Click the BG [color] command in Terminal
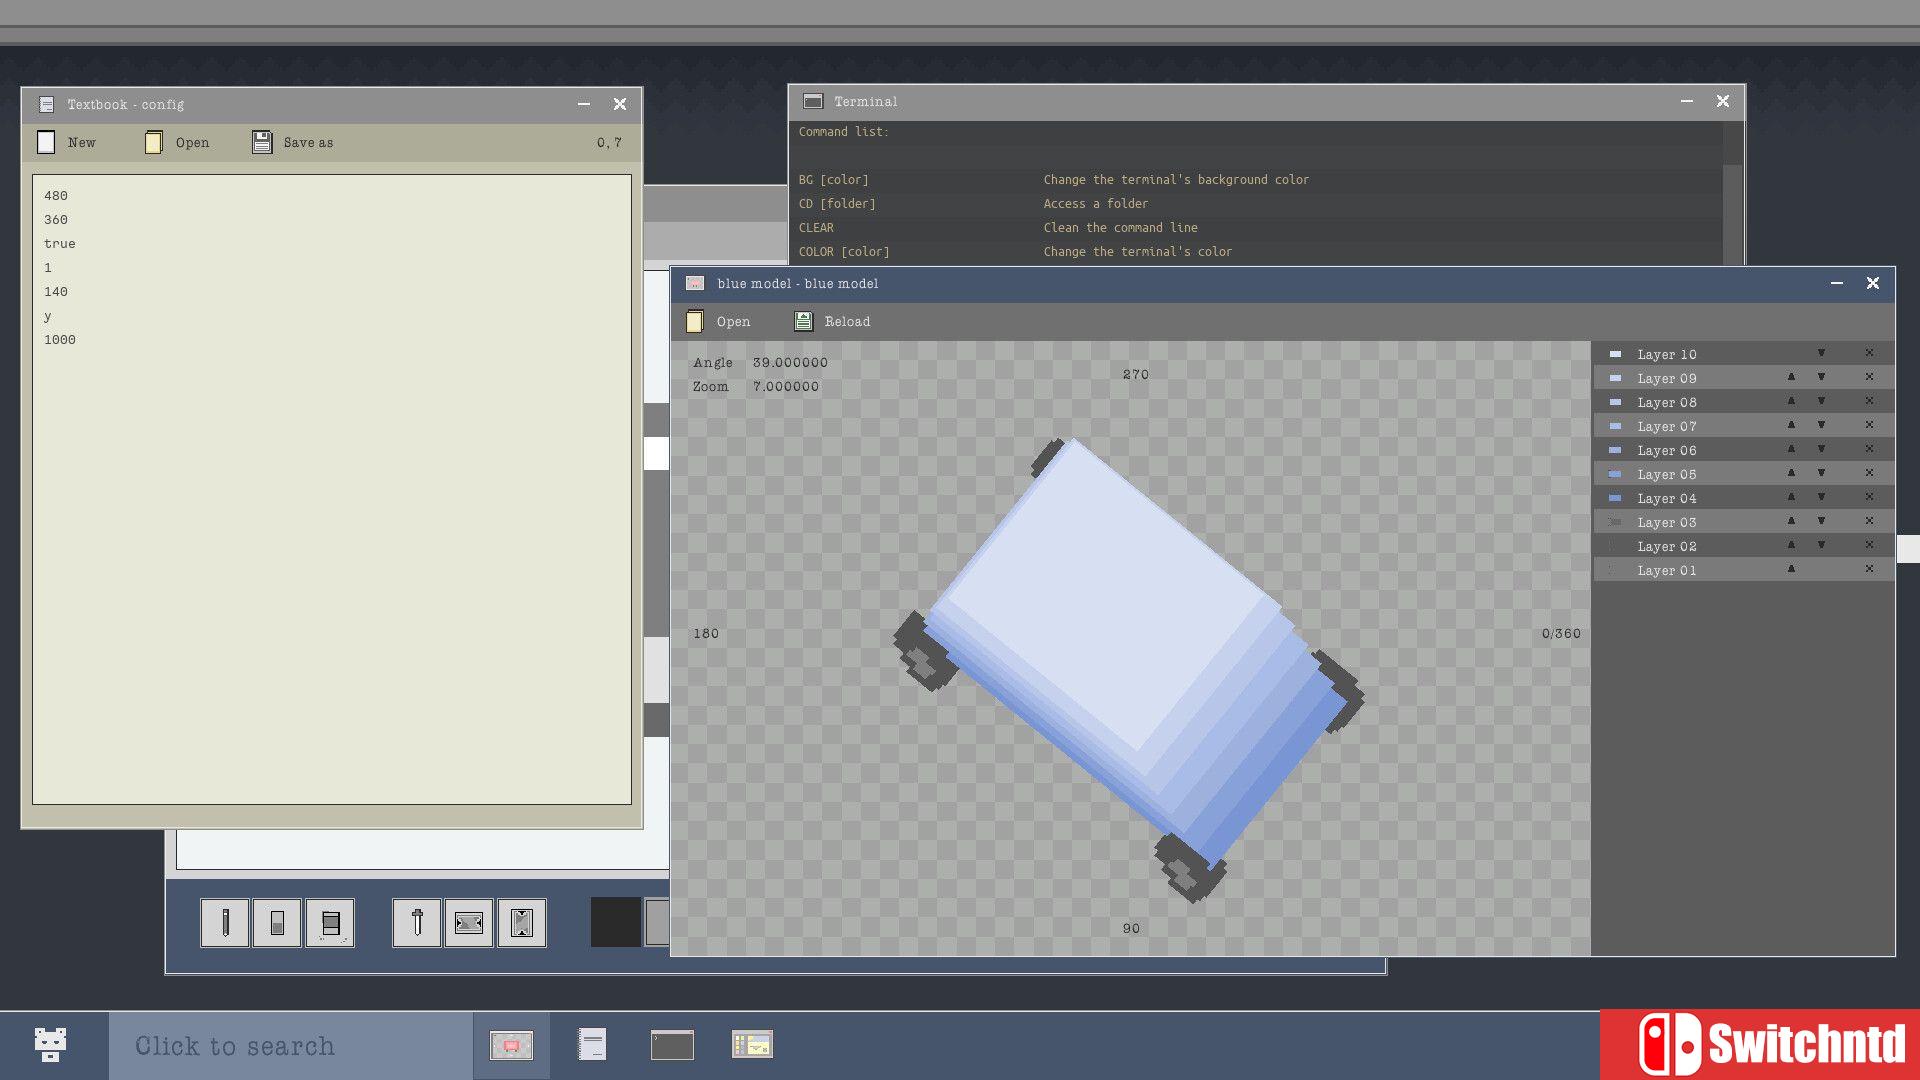The width and height of the screenshot is (1920, 1080). pos(833,180)
